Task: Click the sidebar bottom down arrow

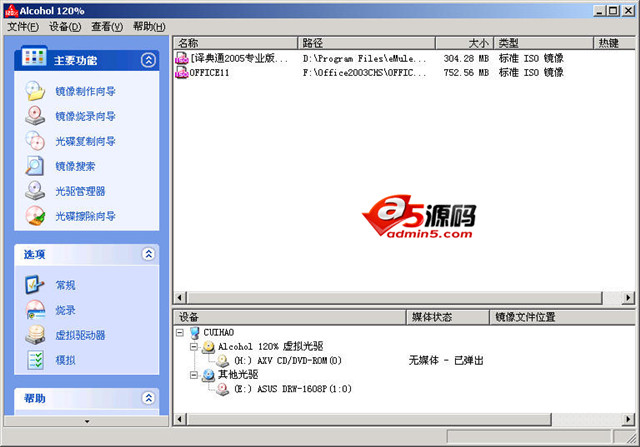Action: pyautogui.click(x=87, y=421)
